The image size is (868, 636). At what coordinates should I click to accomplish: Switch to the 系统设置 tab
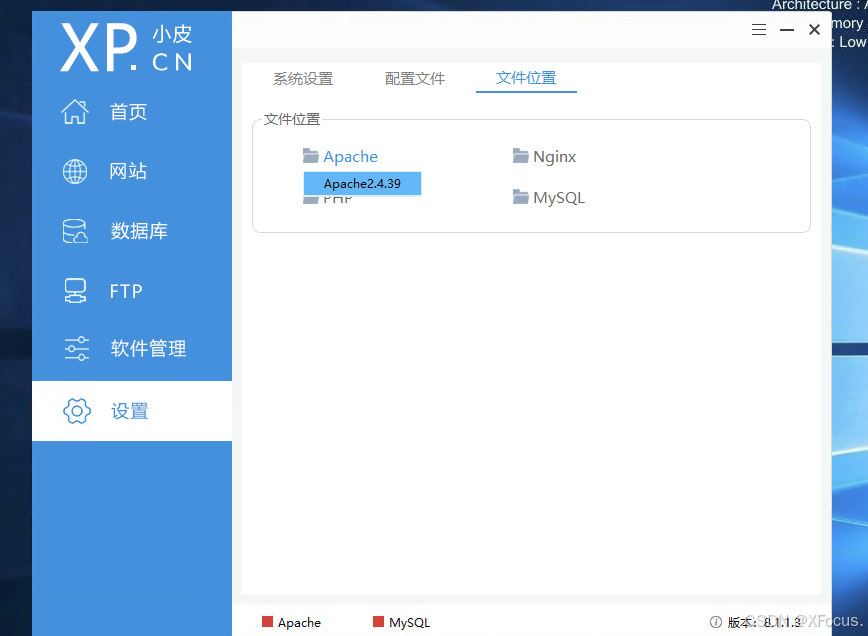pyautogui.click(x=303, y=79)
